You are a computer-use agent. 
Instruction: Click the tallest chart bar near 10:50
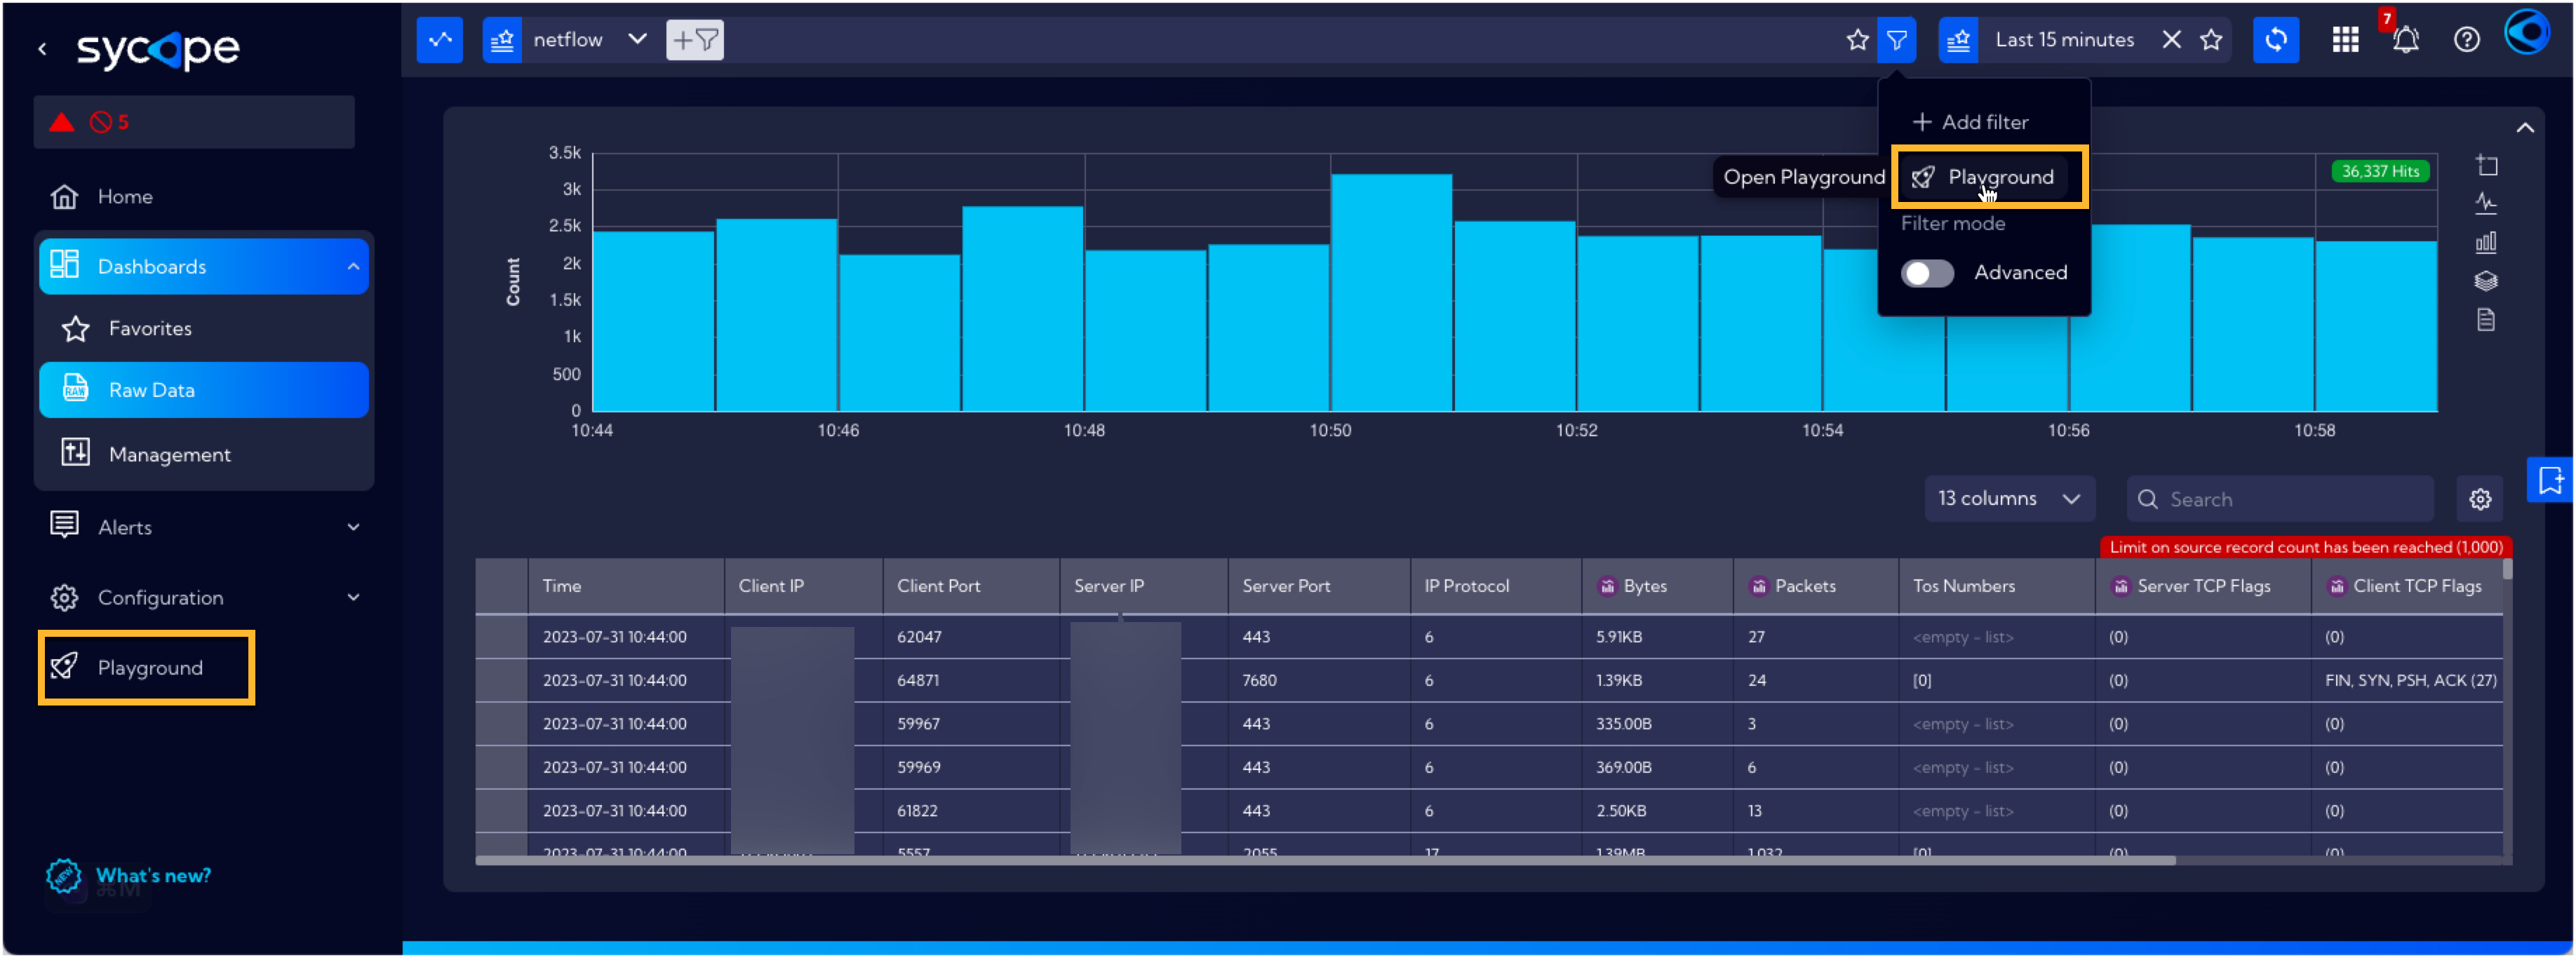pos(1391,292)
